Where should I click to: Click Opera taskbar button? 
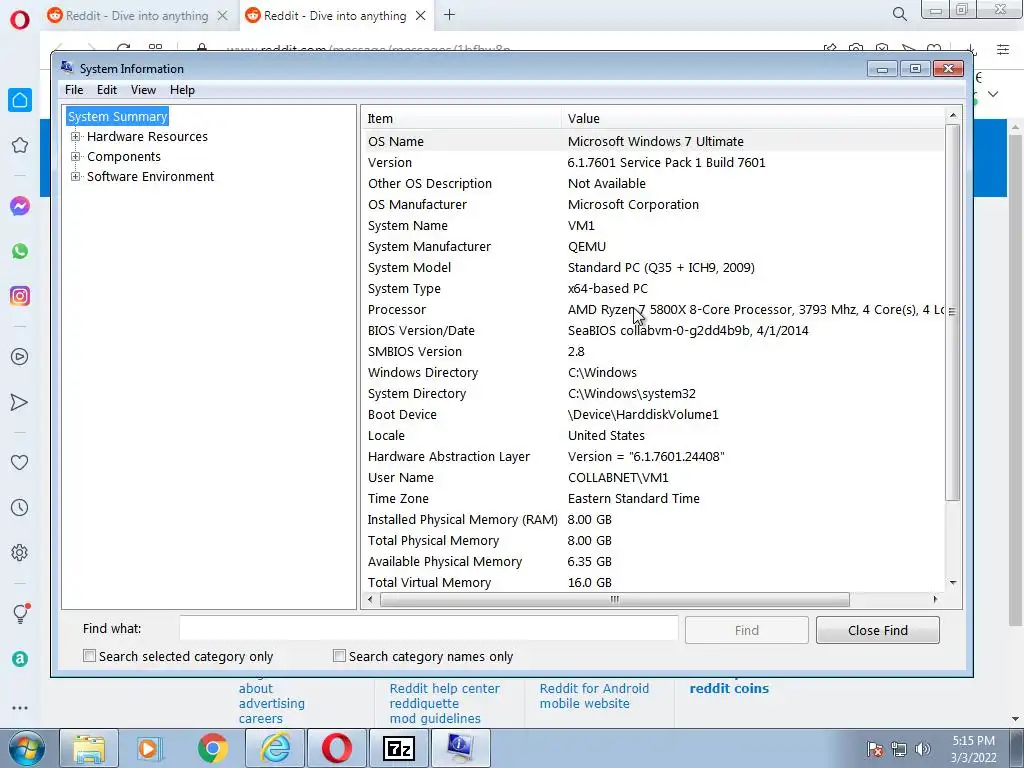pyautogui.click(x=336, y=748)
